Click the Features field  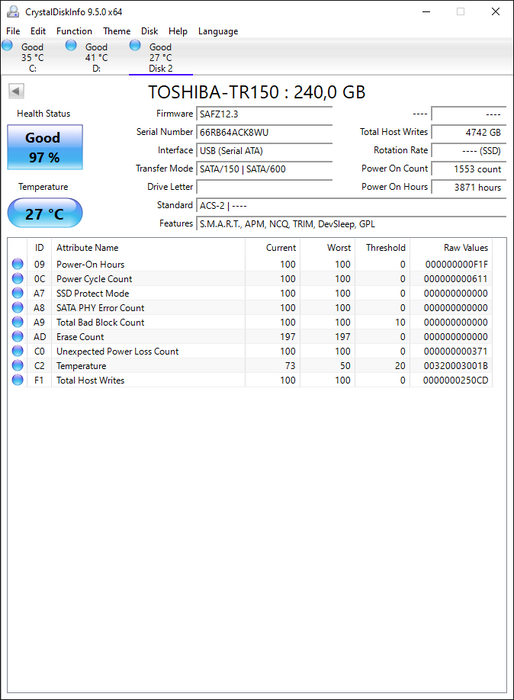tap(351, 224)
